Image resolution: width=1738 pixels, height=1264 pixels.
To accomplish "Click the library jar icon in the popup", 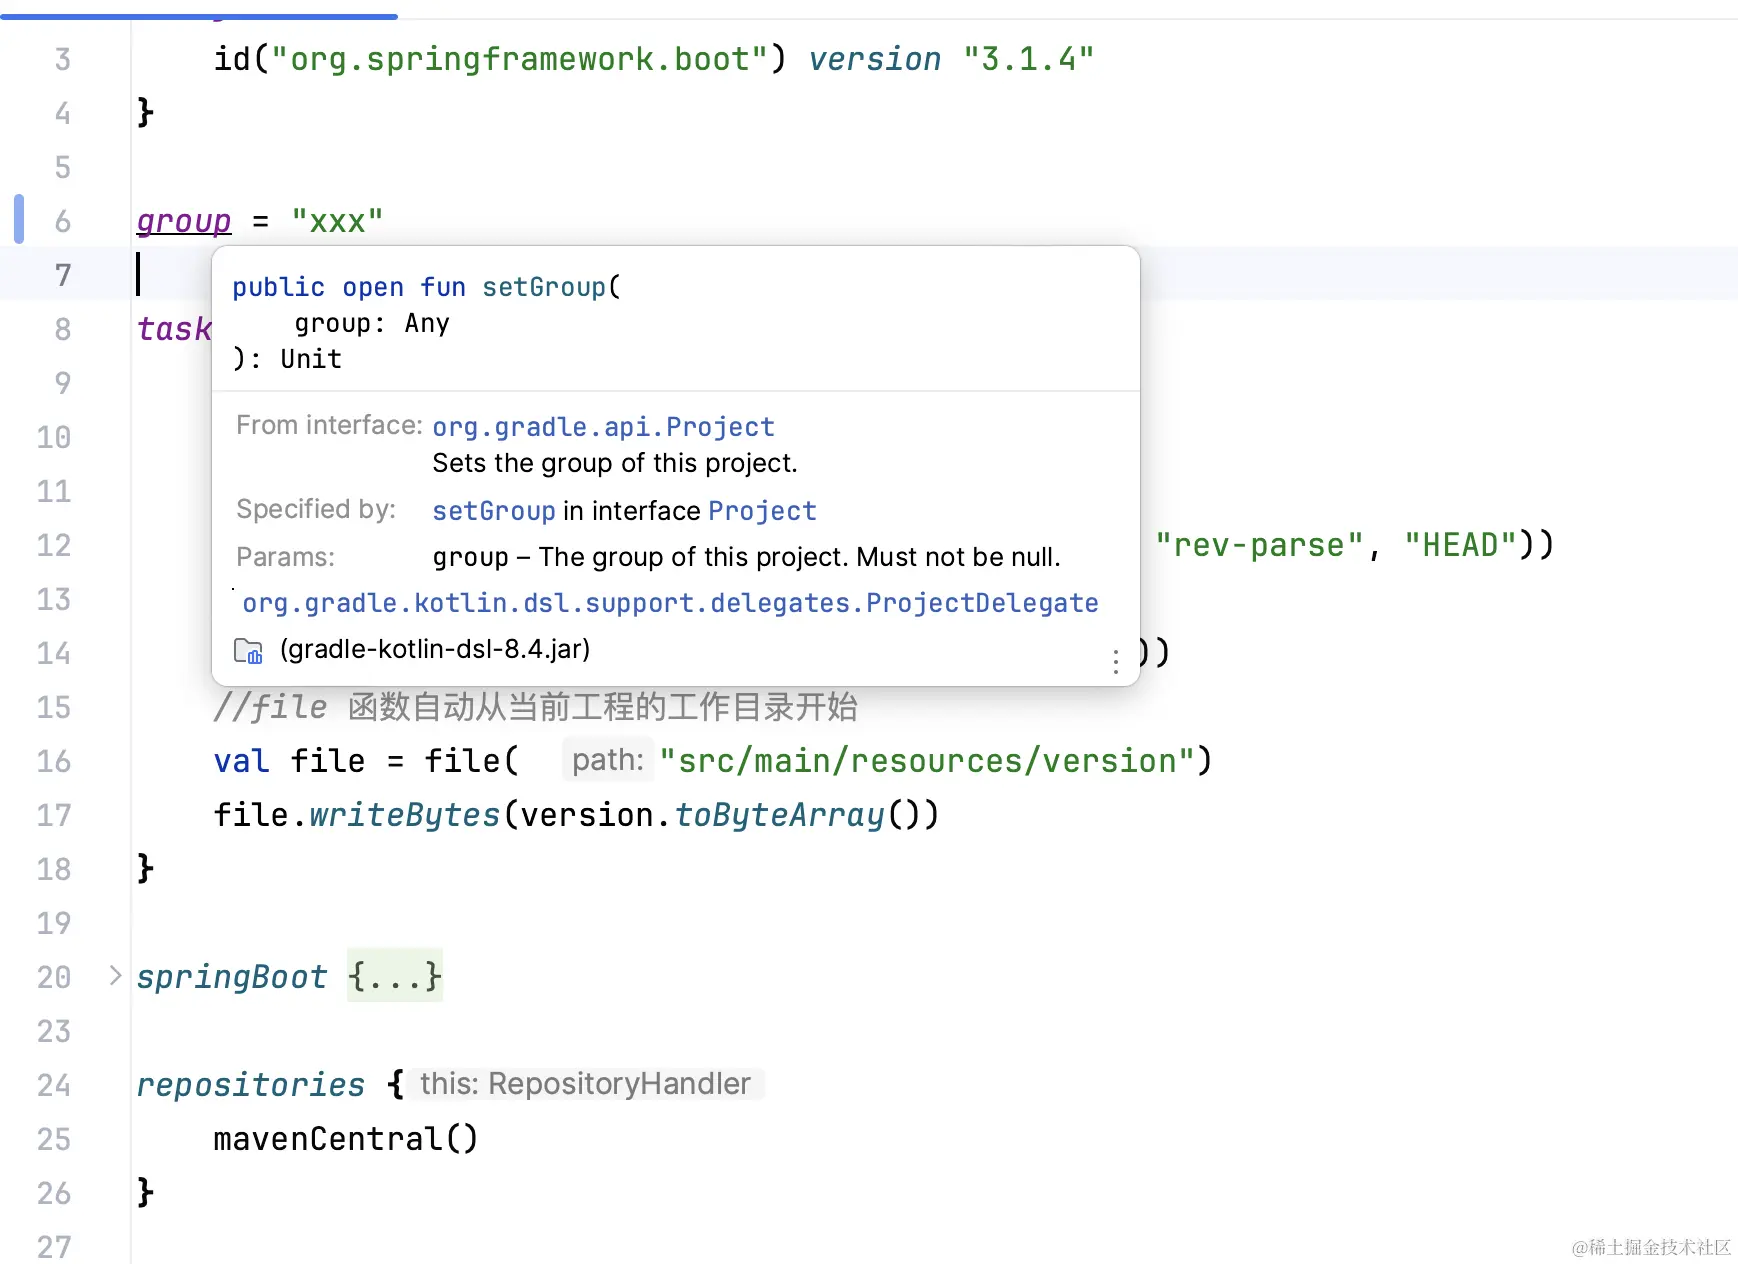I will (x=248, y=651).
